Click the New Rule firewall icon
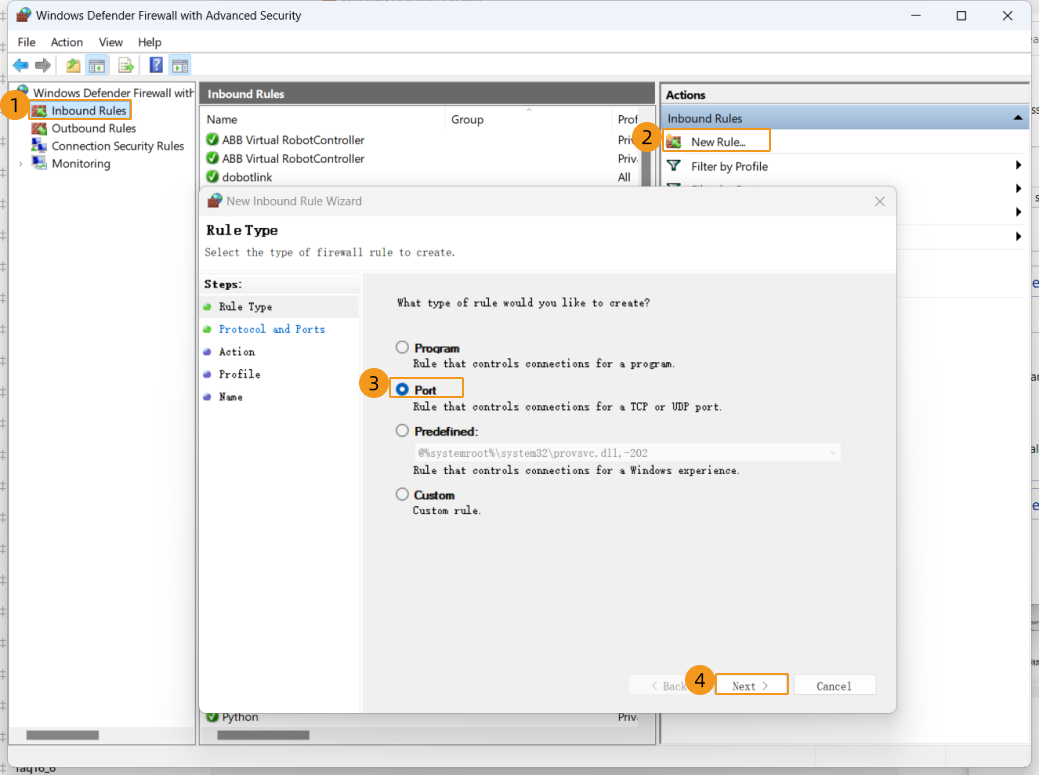 pos(674,142)
